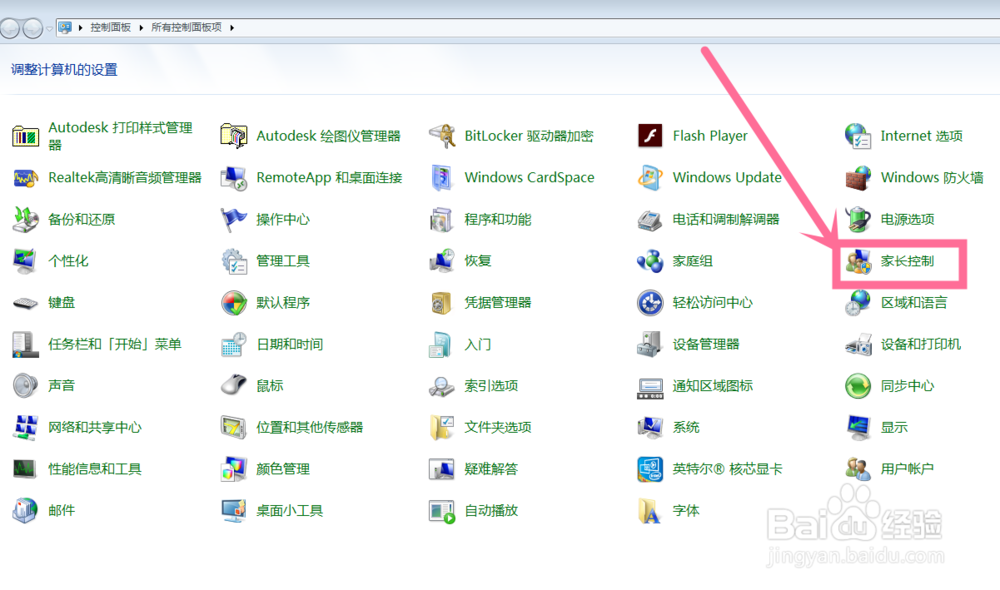1000x590 pixels.
Task: Expand arrow between 控制面板 and 所有控制面板项
Action: click(141, 27)
